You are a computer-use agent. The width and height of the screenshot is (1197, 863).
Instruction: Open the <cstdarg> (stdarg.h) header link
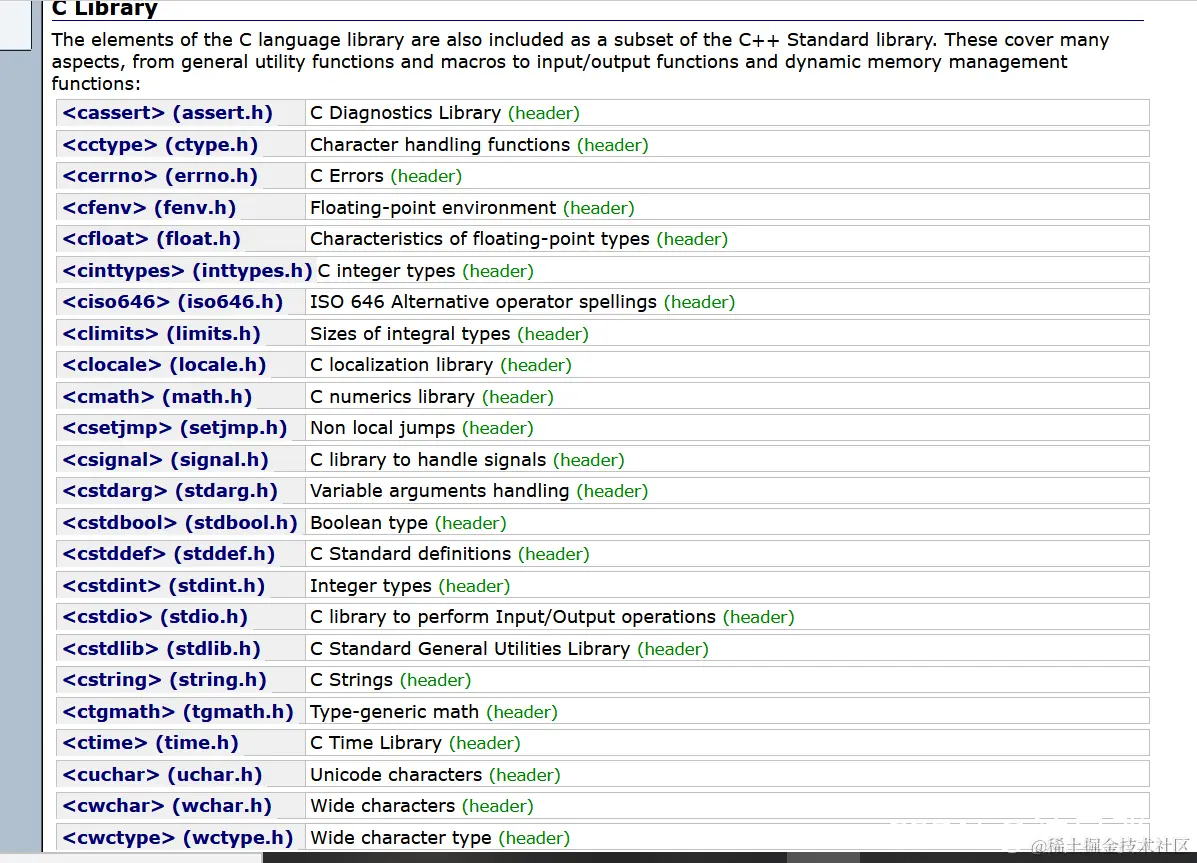coord(170,491)
